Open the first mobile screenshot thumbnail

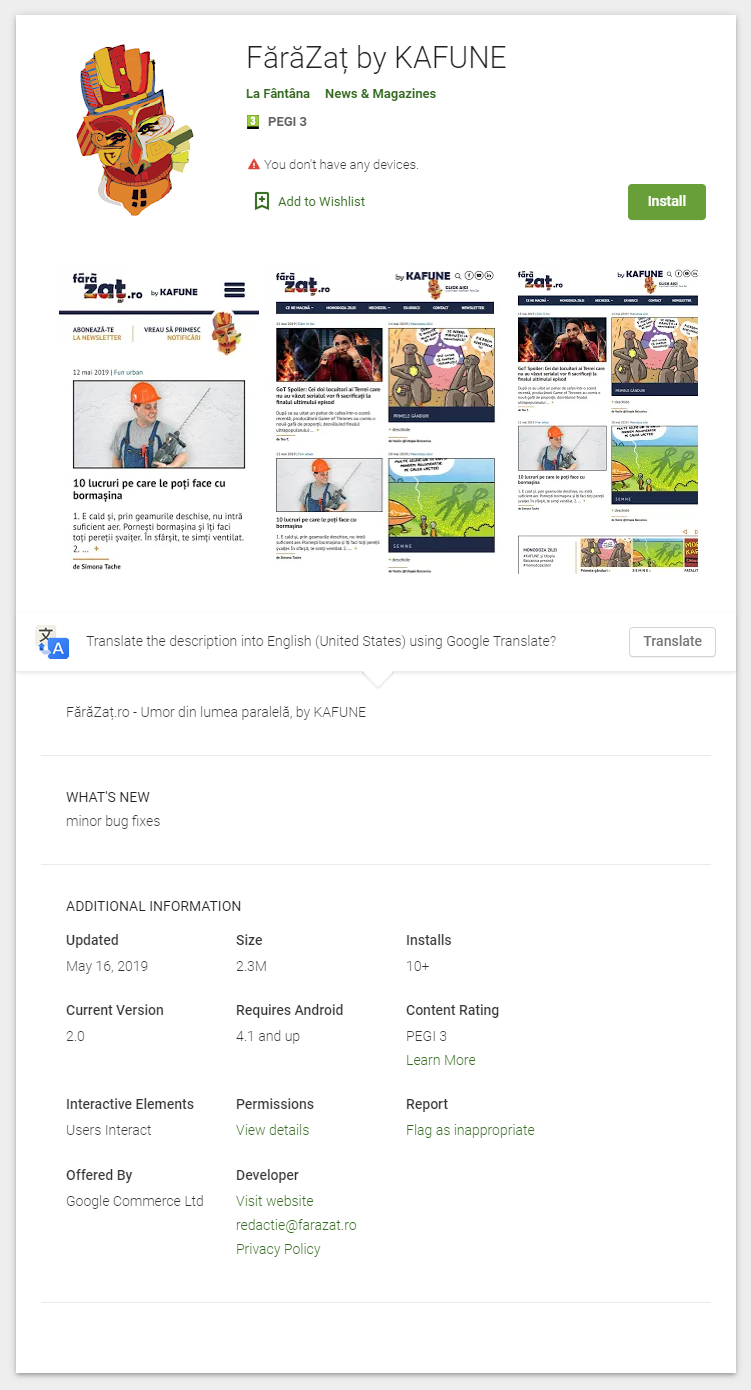point(159,420)
